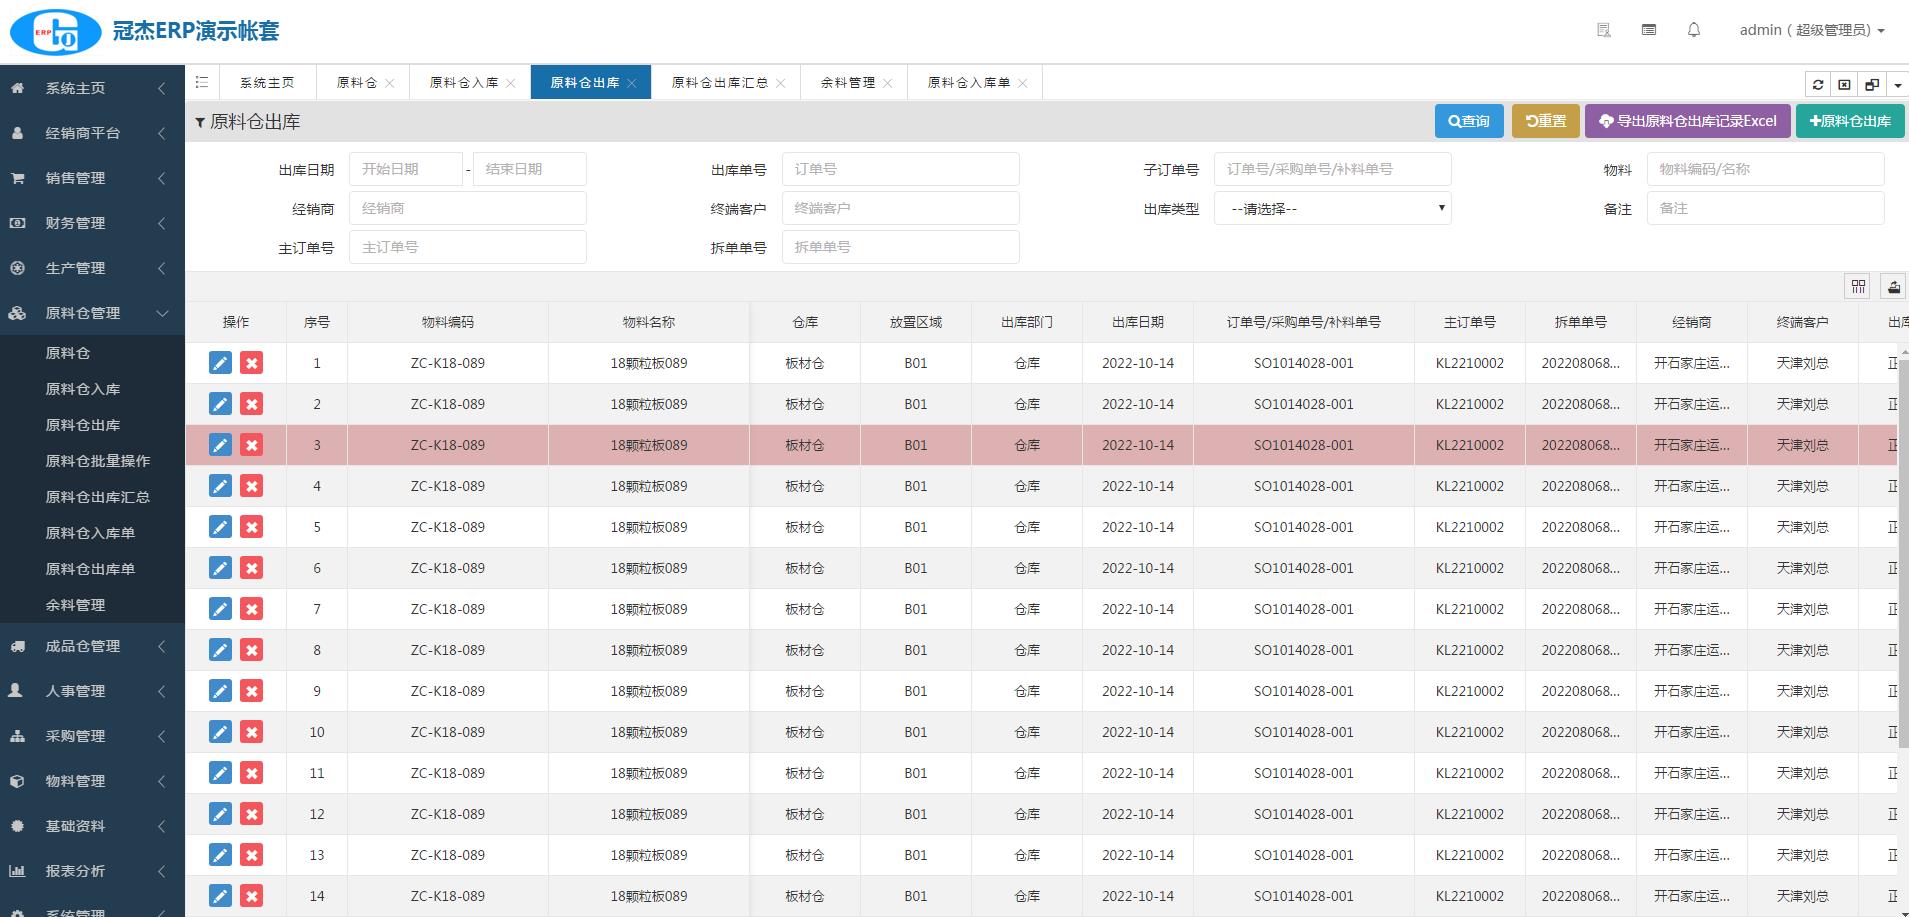This screenshot has height=917, width=1909.
Task: Click the refresh tab icon
Action: coord(1817,85)
